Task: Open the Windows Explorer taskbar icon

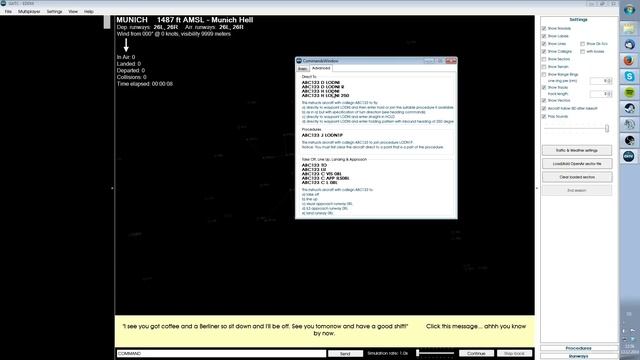Action: 629,28
